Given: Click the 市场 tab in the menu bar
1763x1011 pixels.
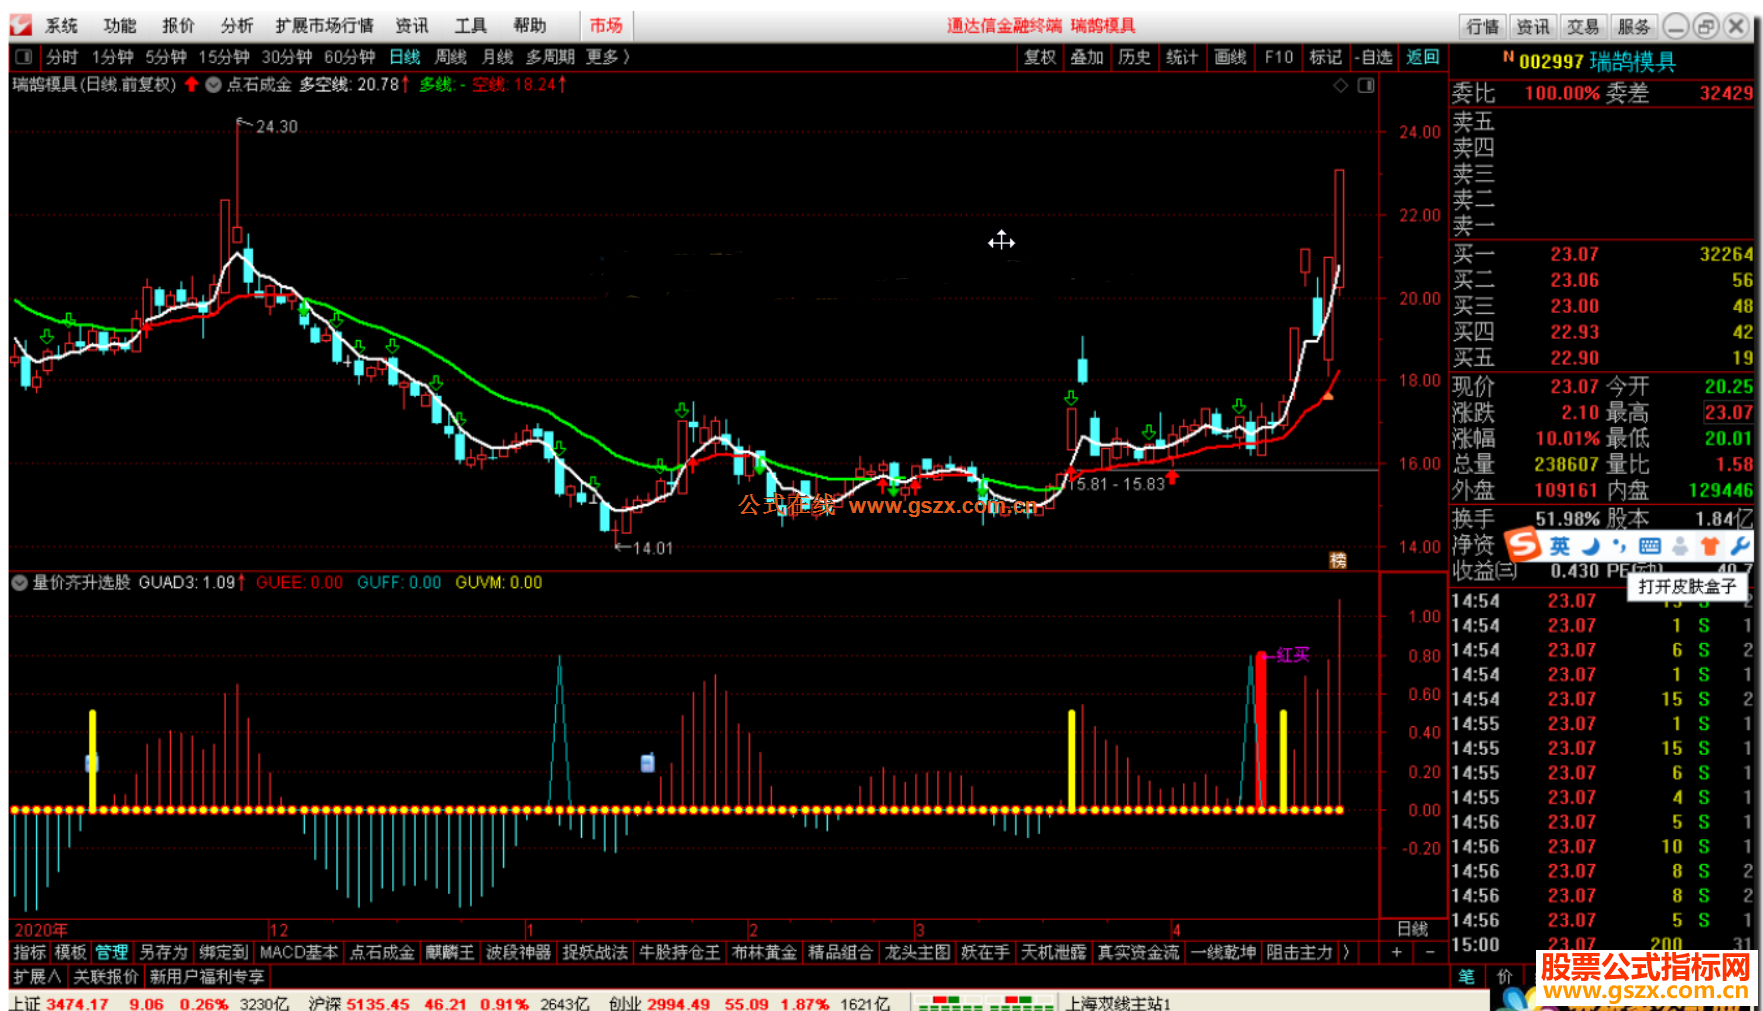Looking at the screenshot, I should point(606,26).
